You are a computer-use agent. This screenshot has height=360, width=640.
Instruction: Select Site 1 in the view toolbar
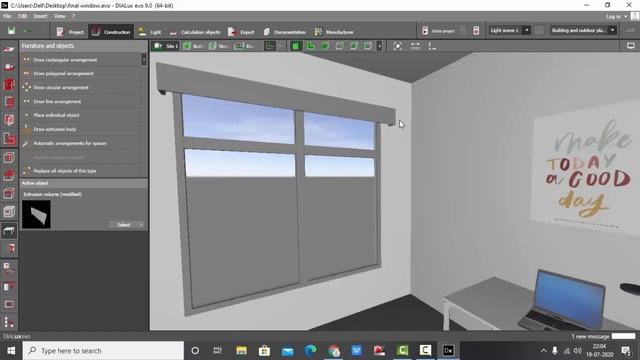(166, 46)
